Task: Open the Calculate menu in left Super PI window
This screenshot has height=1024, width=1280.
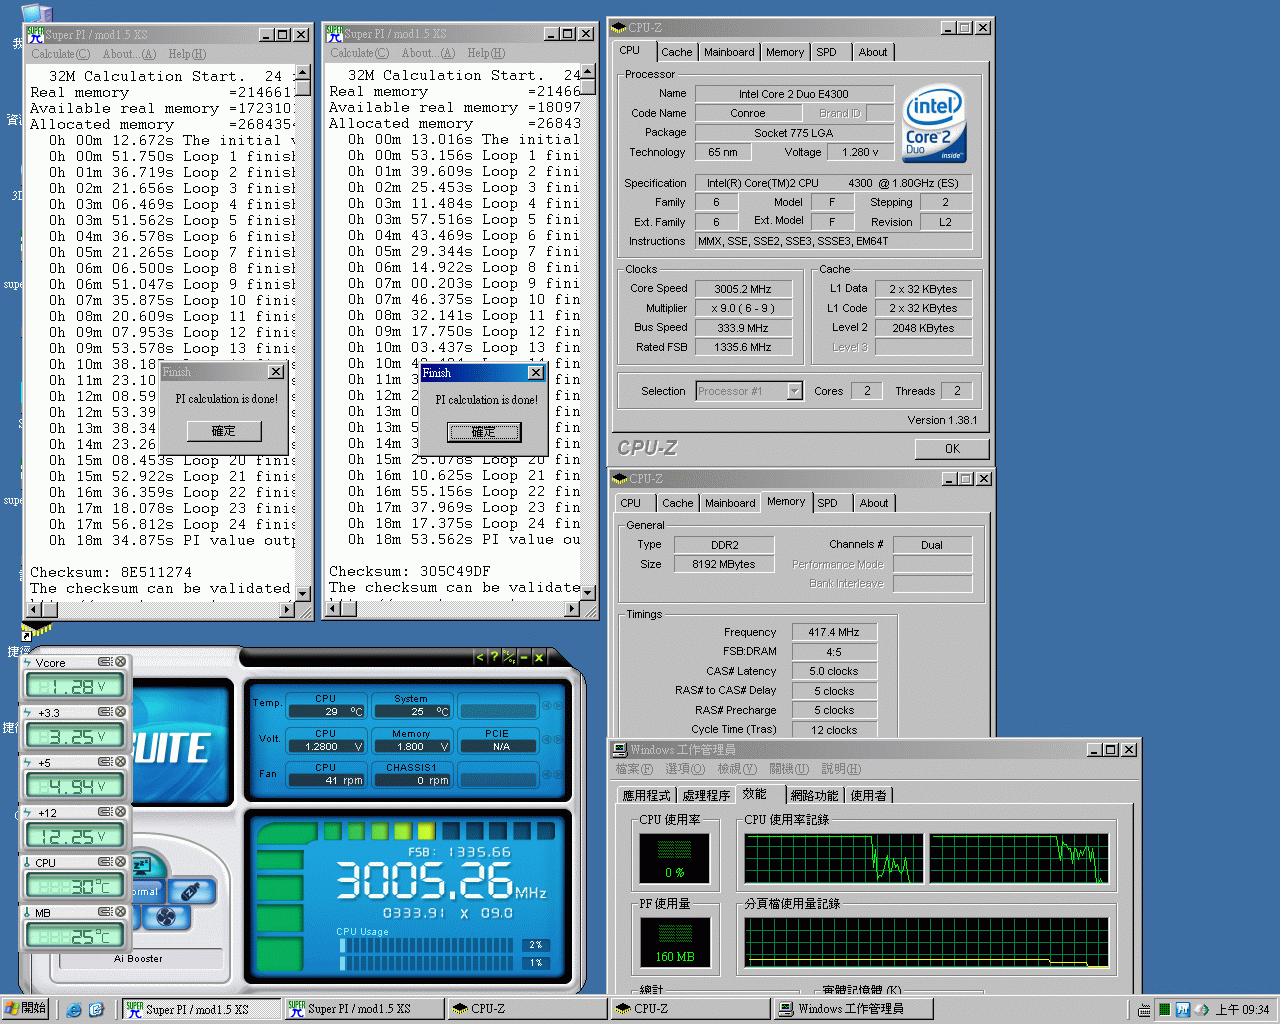Action: point(60,54)
